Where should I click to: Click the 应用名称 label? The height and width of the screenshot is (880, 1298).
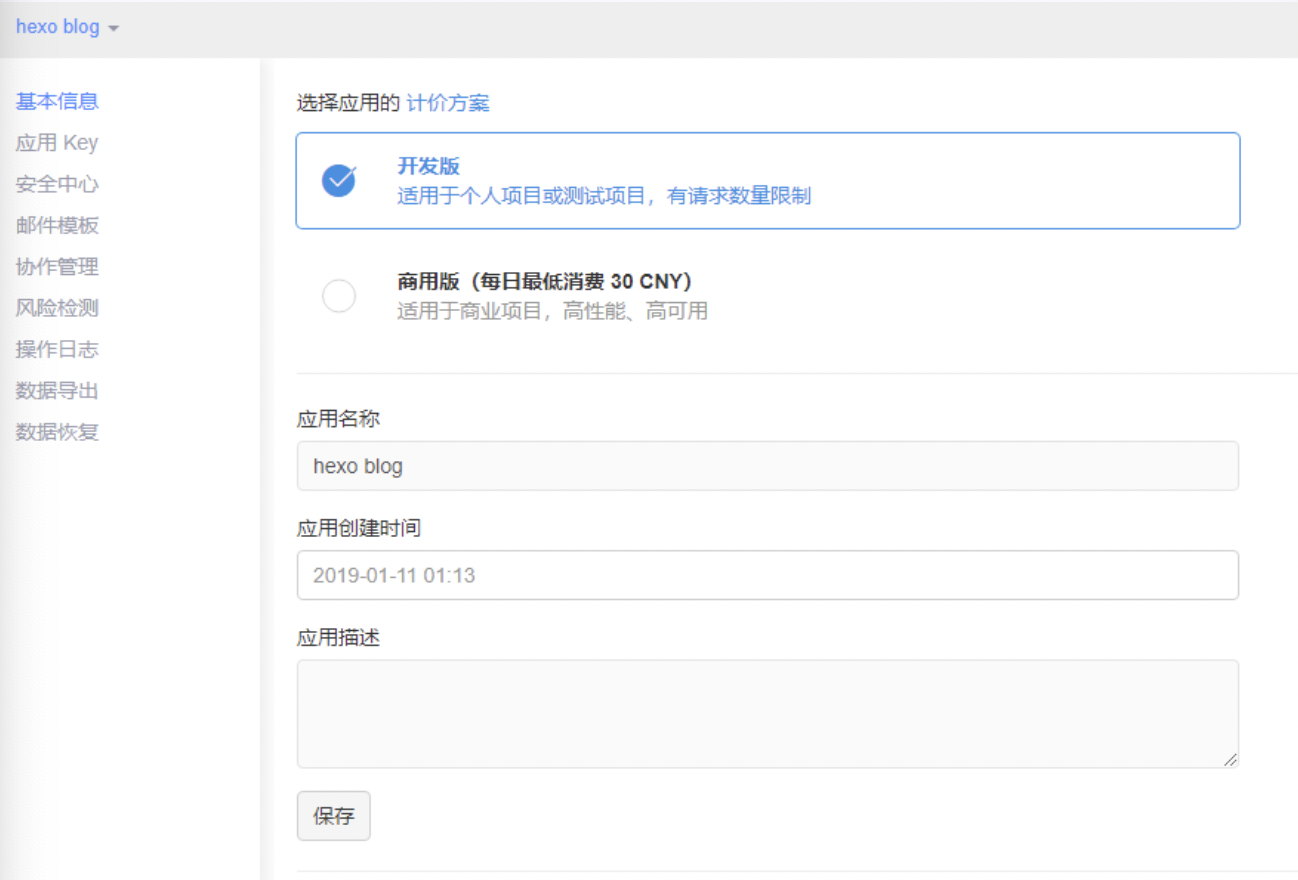[x=338, y=419]
